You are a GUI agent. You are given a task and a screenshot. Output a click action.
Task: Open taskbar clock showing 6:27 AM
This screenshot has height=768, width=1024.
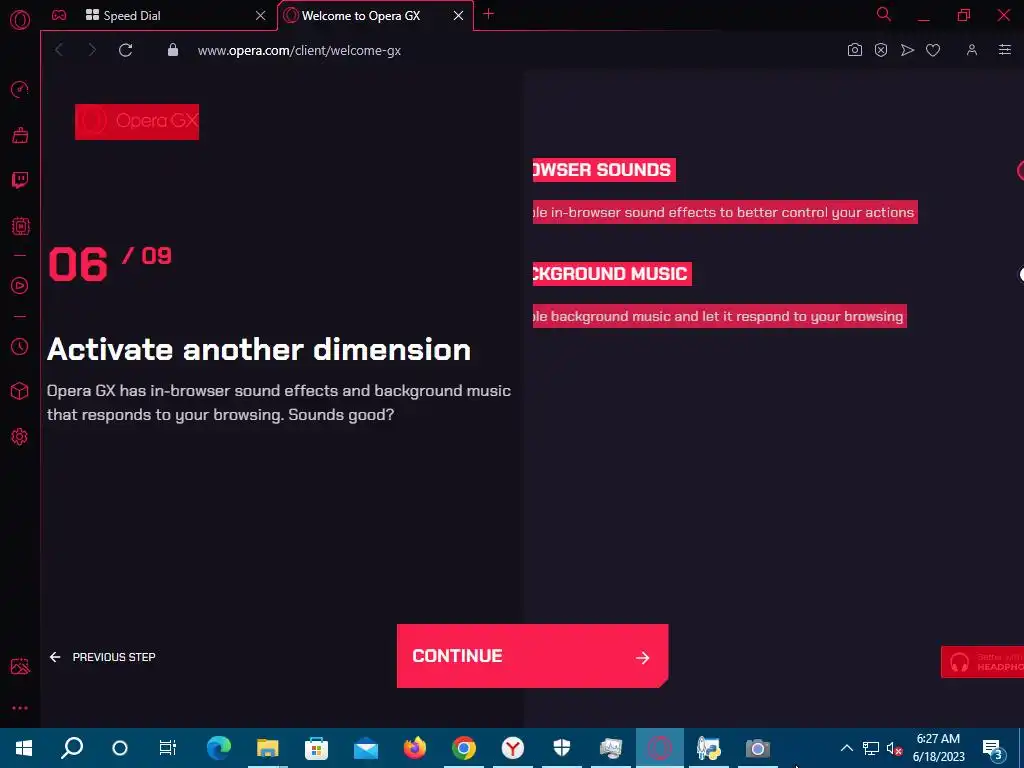point(938,748)
